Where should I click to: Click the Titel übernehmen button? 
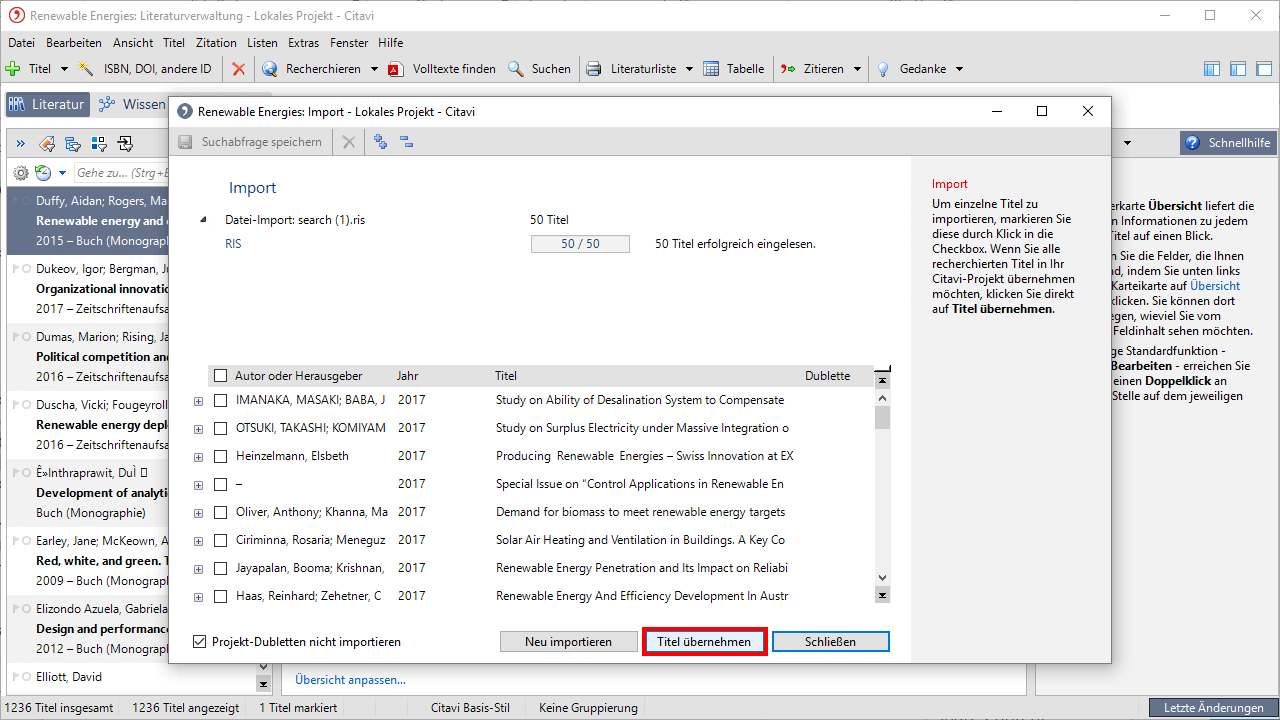(x=704, y=642)
